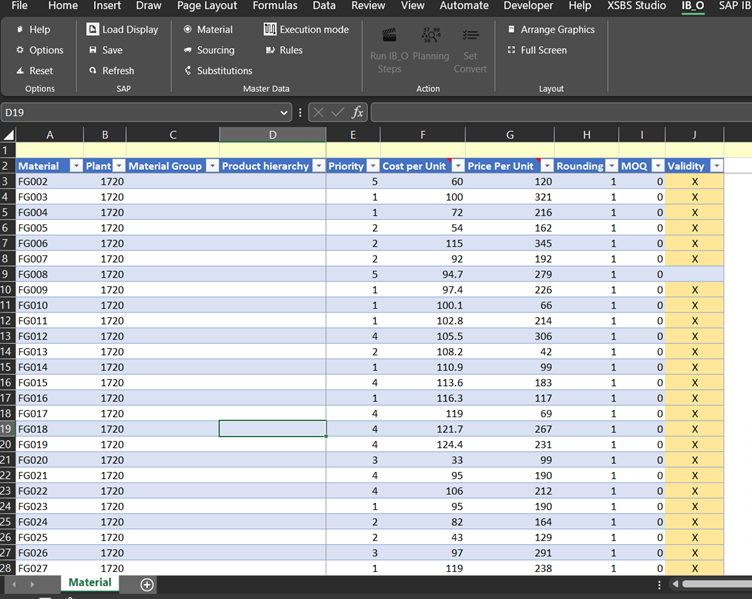Switch to the Developer ribbon tab
This screenshot has width=752, height=599.
(x=528, y=6)
